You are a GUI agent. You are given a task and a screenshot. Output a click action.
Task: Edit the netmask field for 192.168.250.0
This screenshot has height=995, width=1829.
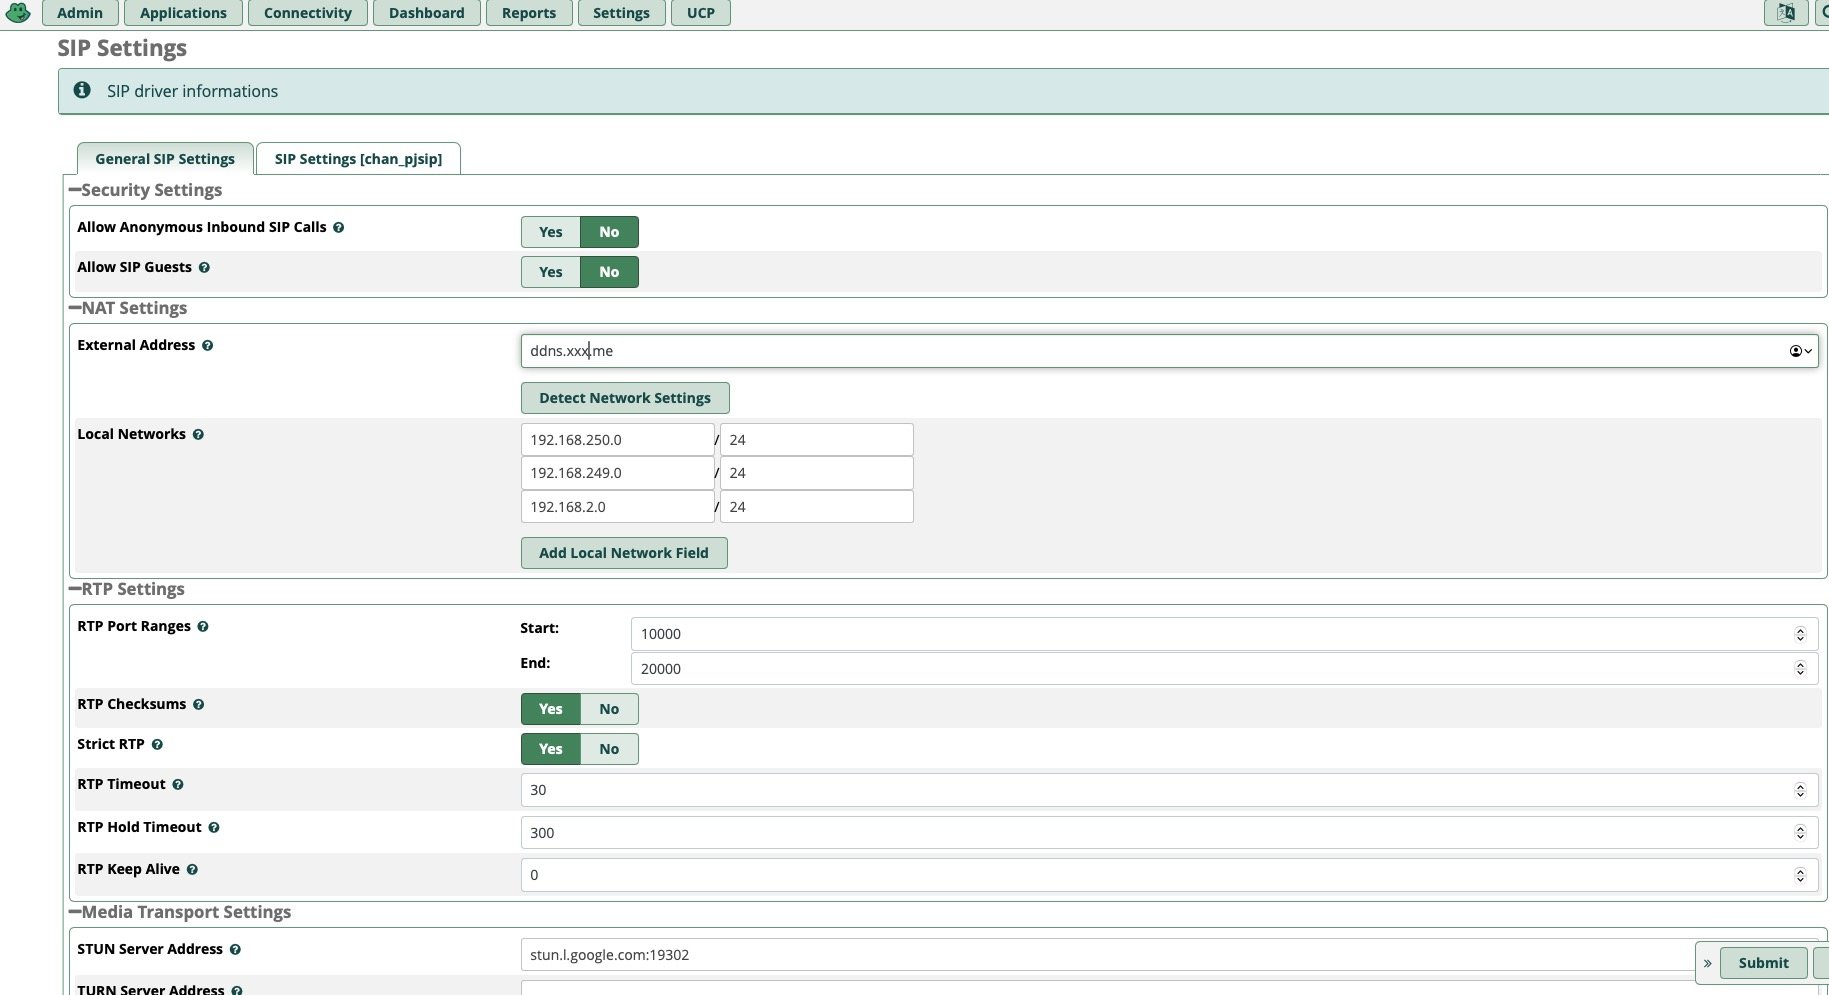[816, 440]
